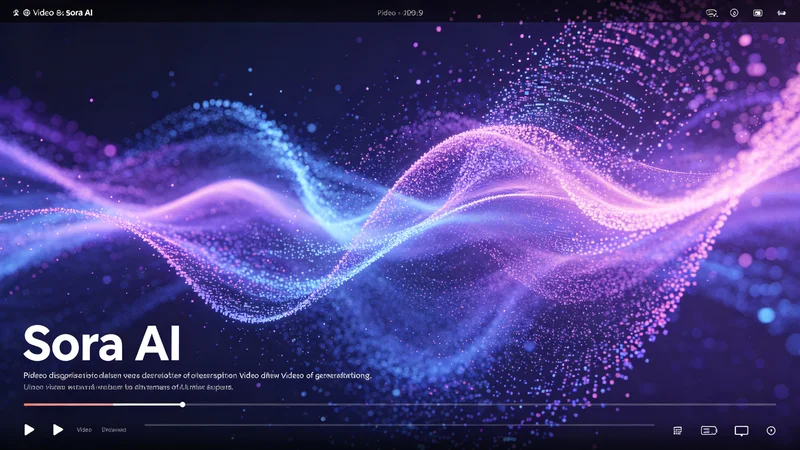The height and width of the screenshot is (450, 800).
Task: Click the screen cast display icon
Action: click(x=741, y=431)
